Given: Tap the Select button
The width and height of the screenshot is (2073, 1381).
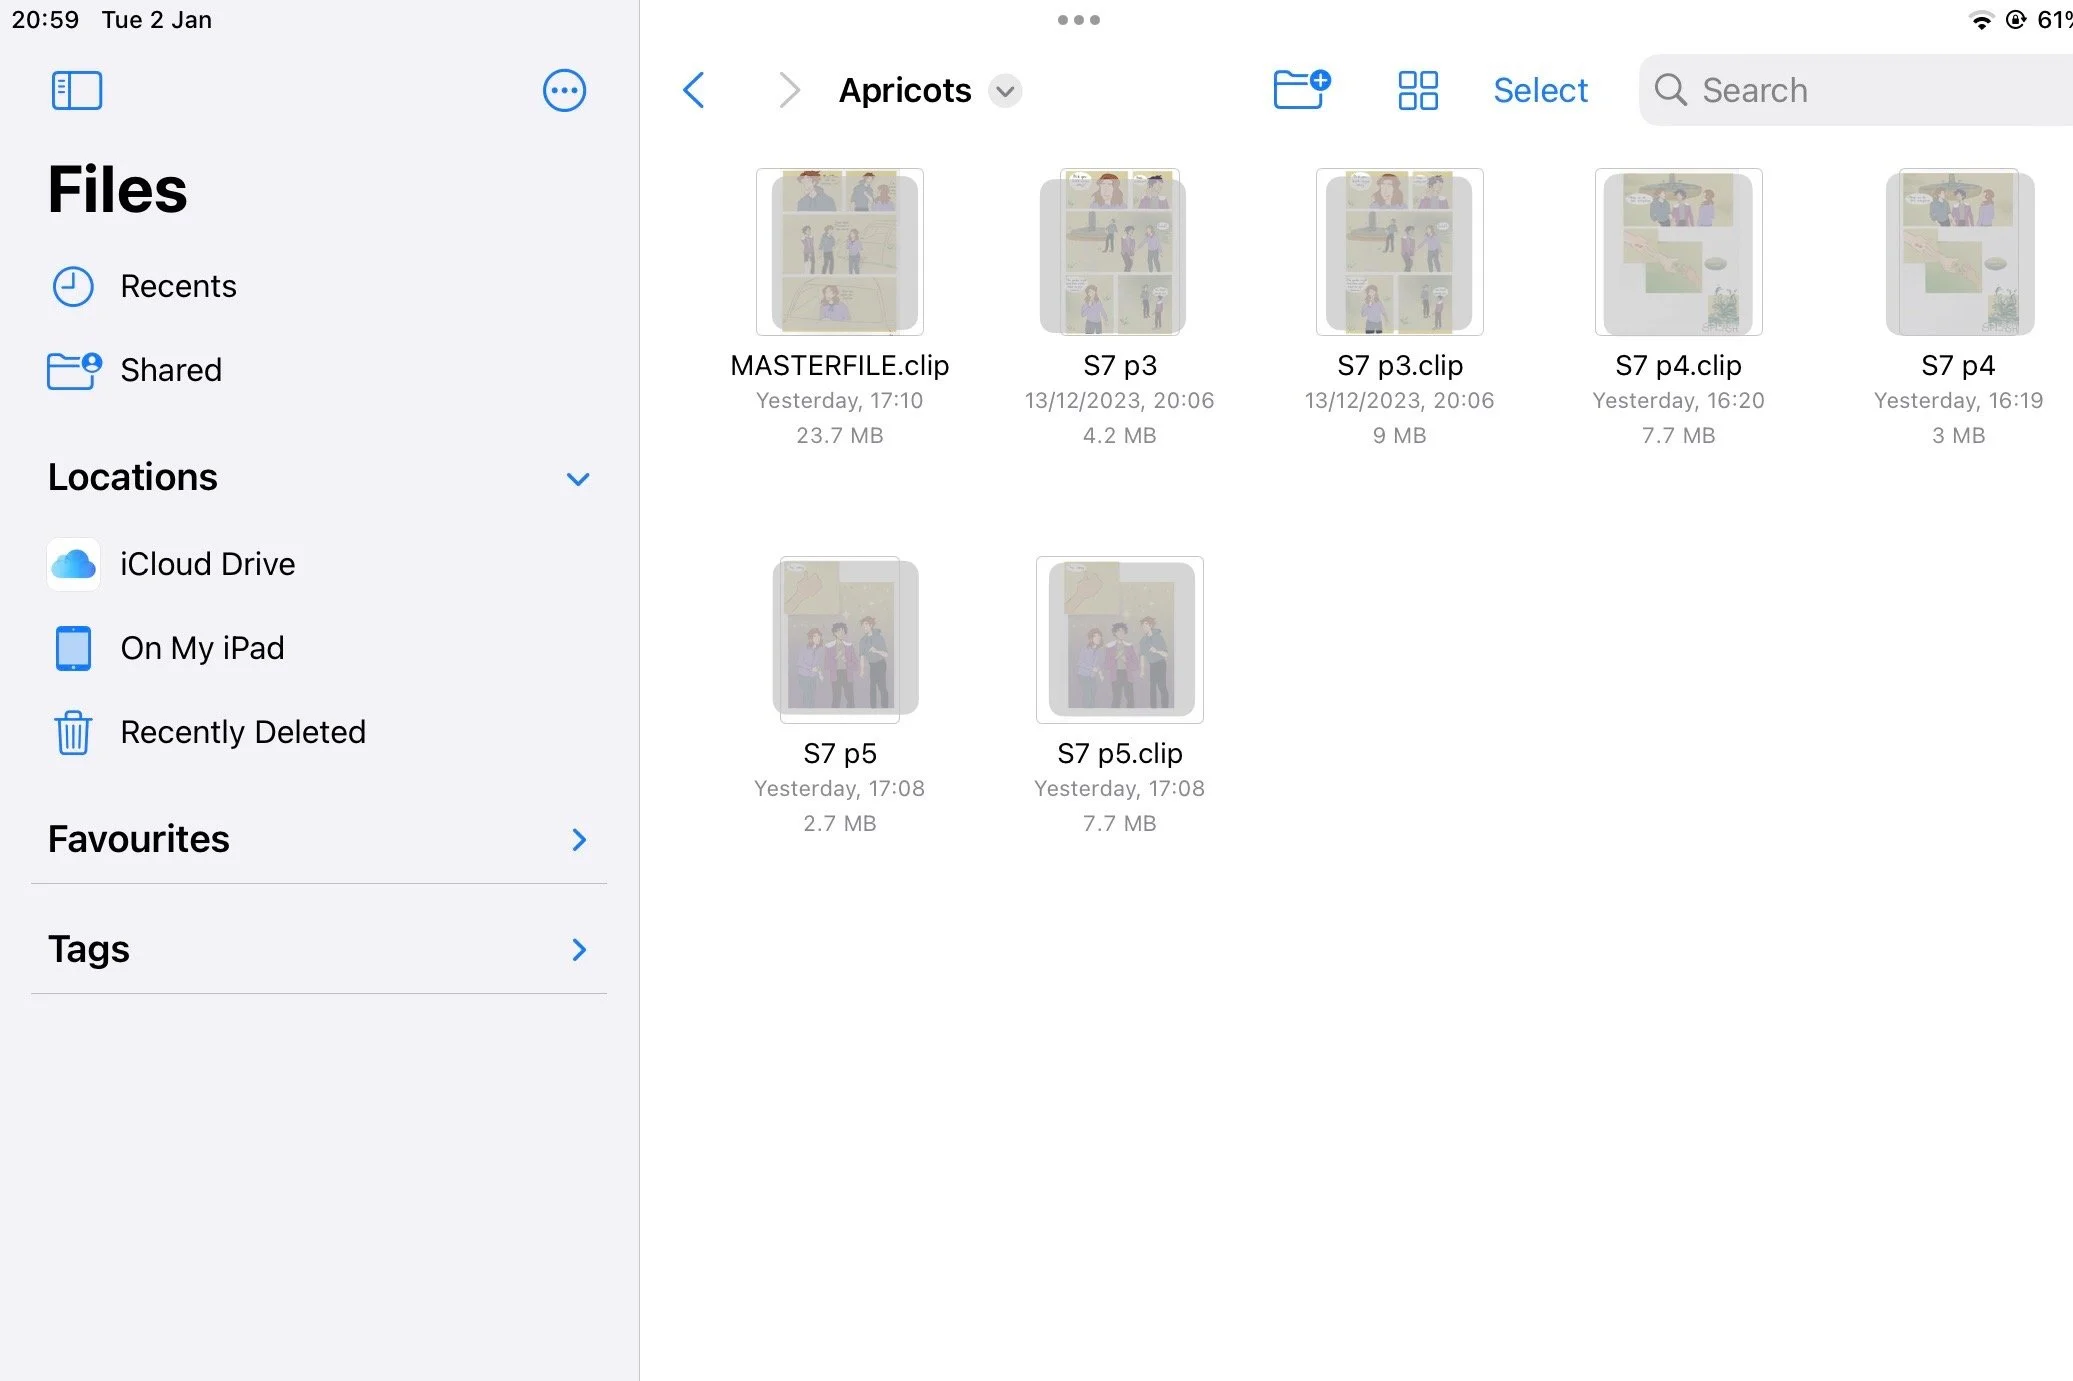Looking at the screenshot, I should coord(1540,90).
